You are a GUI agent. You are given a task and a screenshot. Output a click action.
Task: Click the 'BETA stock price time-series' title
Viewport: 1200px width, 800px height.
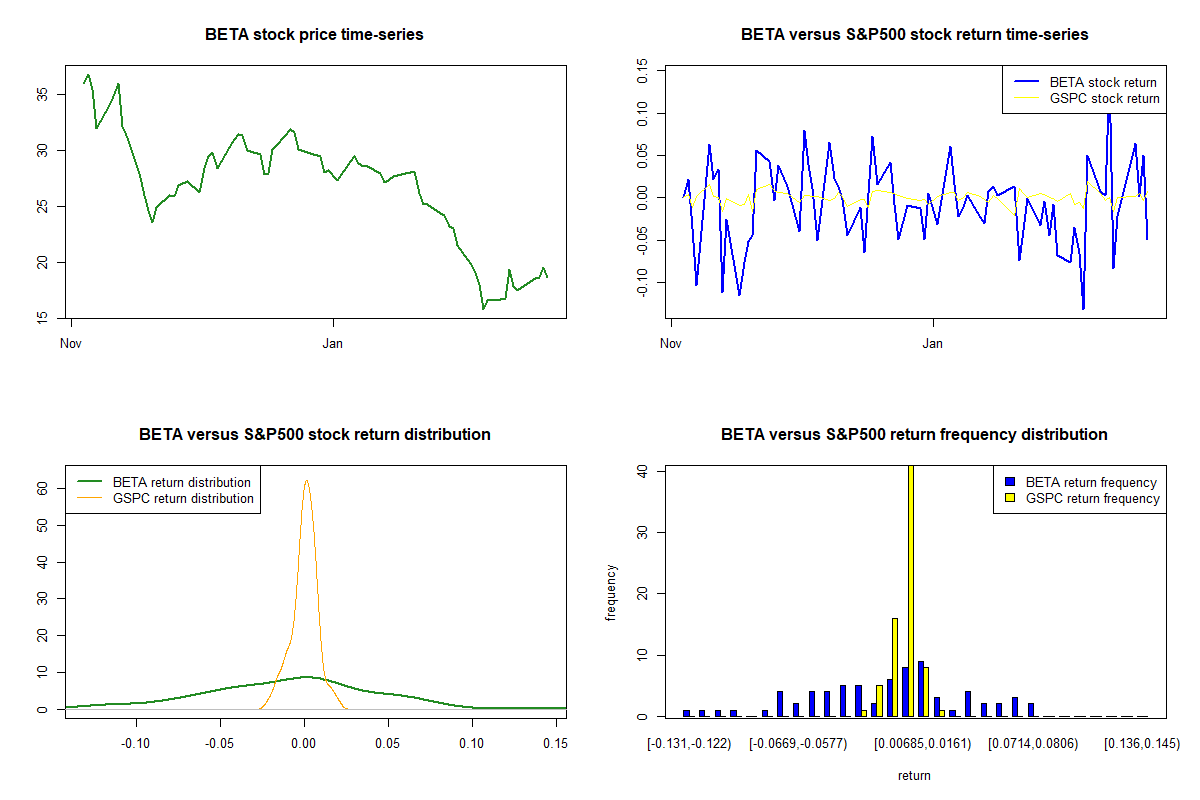[x=314, y=35]
